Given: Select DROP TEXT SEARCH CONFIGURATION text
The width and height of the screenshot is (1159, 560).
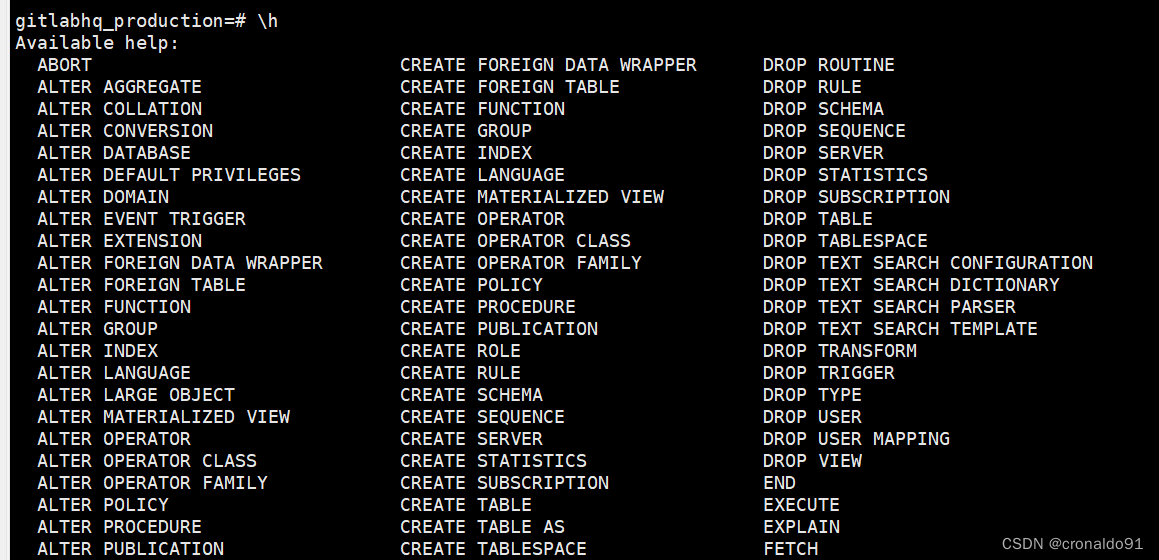Looking at the screenshot, I should click(928, 263).
